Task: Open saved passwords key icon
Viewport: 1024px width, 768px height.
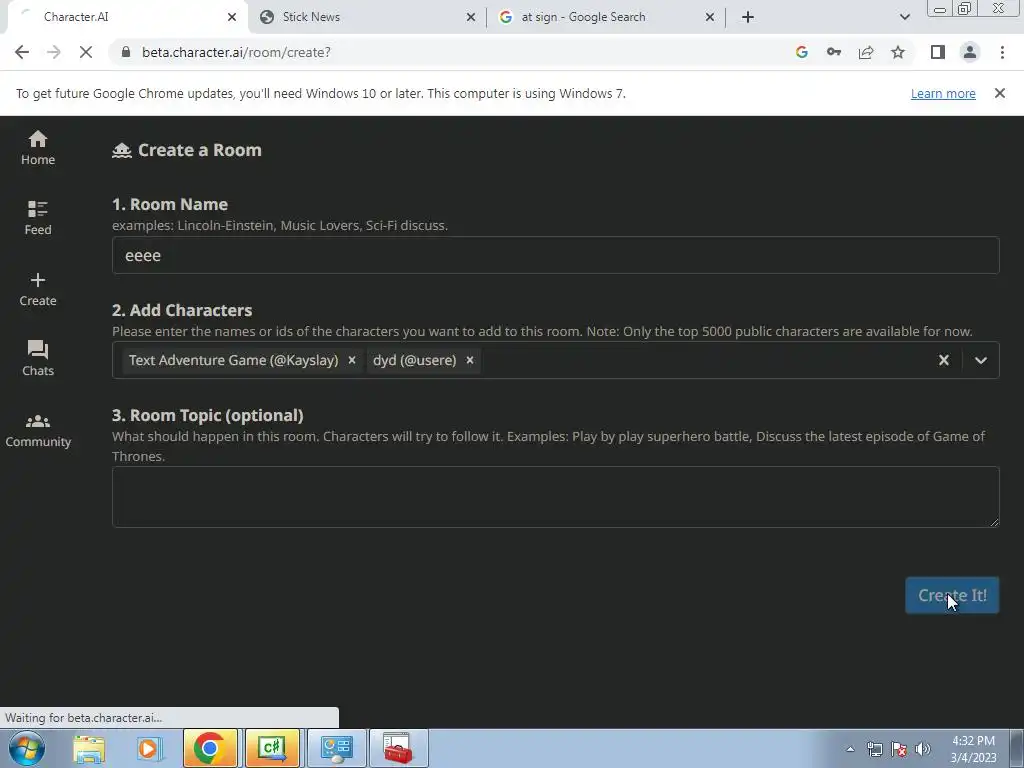Action: (x=834, y=52)
